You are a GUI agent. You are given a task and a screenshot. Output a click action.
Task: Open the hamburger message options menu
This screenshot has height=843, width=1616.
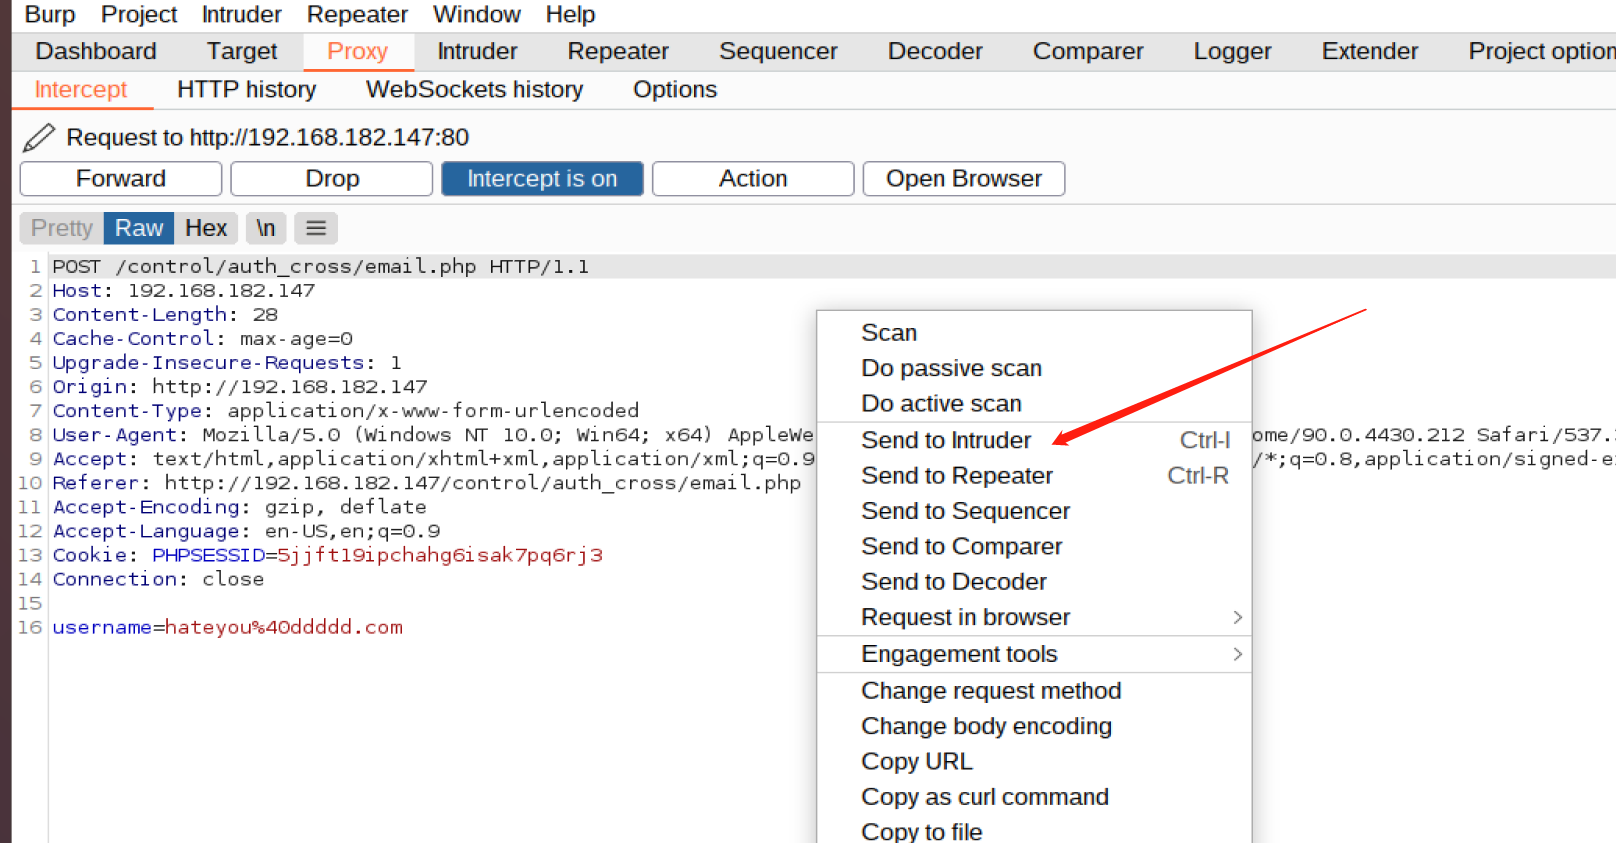click(316, 228)
